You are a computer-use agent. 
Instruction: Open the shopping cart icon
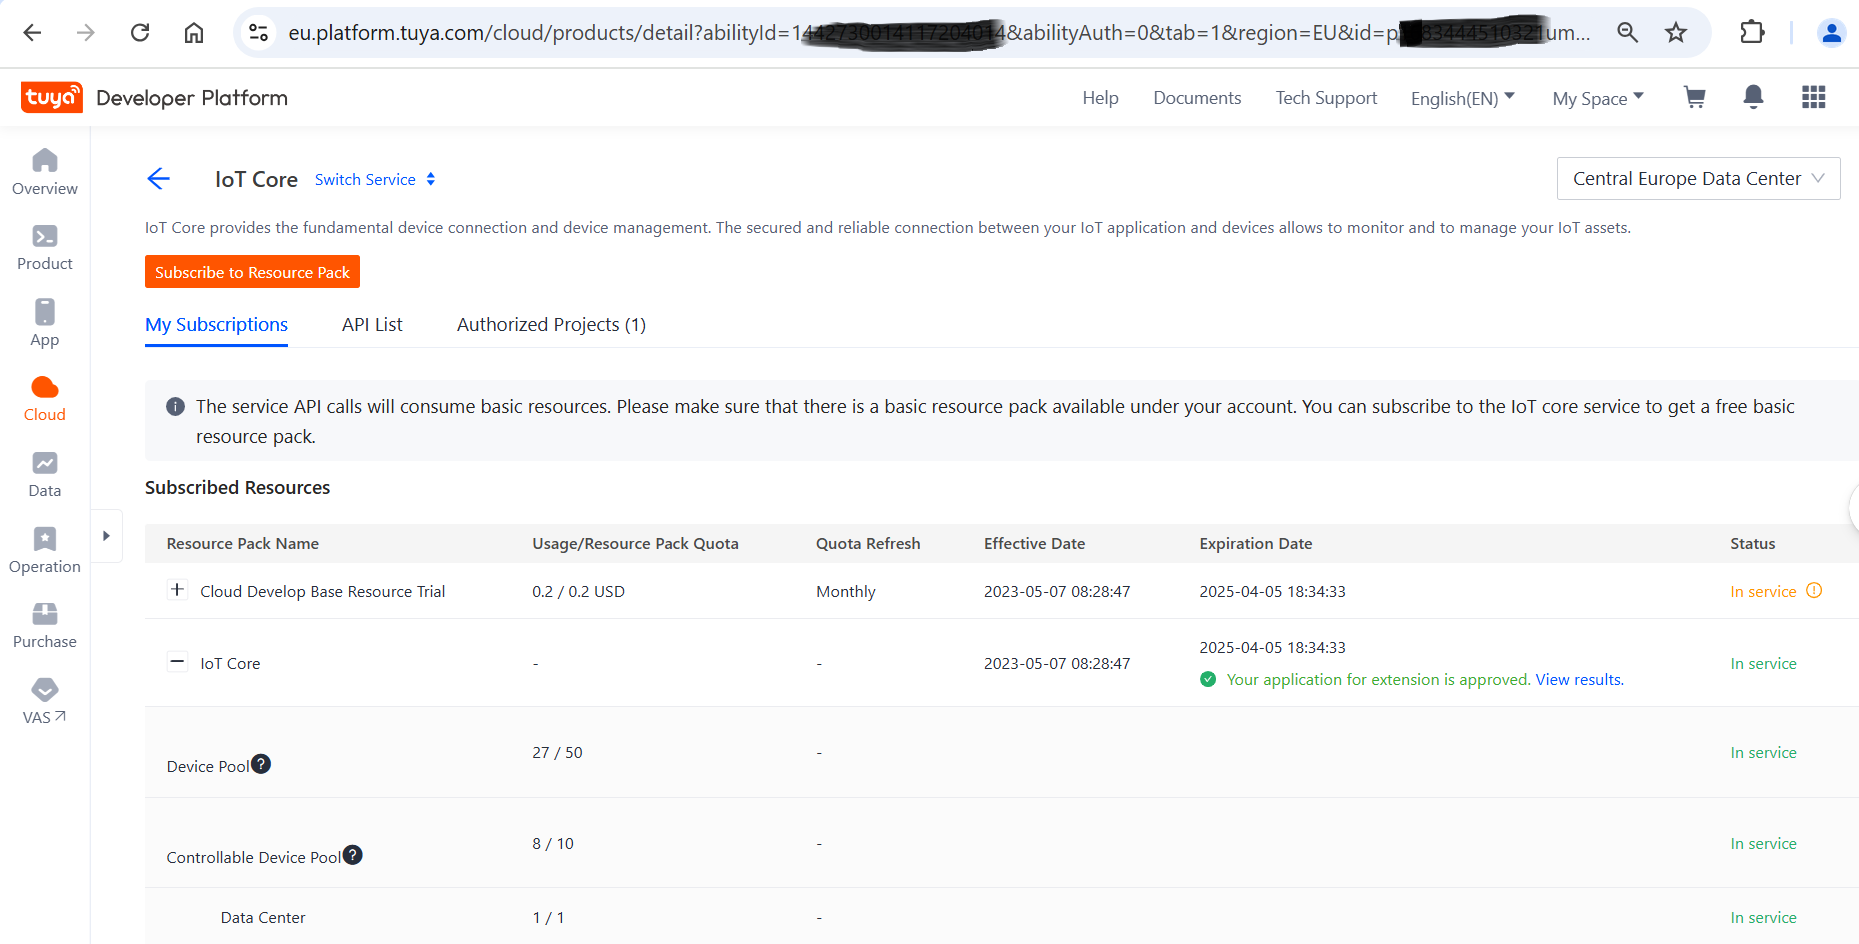point(1694,97)
